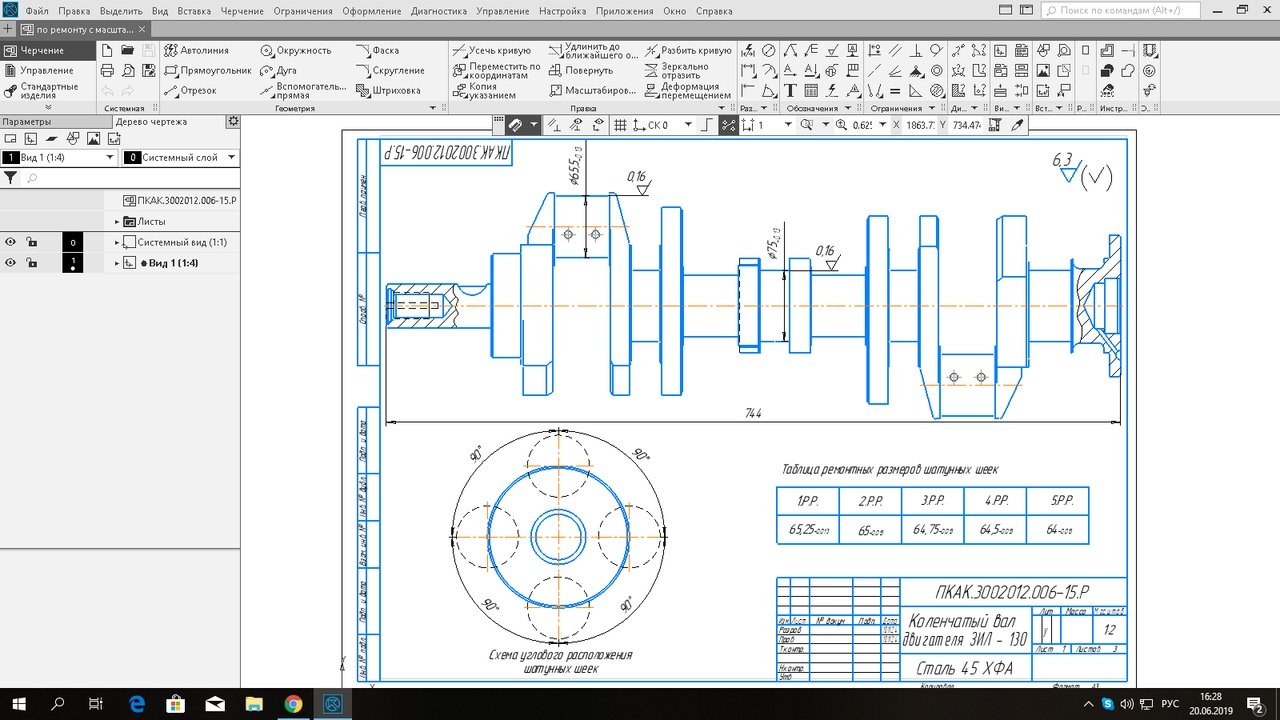Open the Оформление menu
Screen dimensions: 1280x720
(x=371, y=11)
